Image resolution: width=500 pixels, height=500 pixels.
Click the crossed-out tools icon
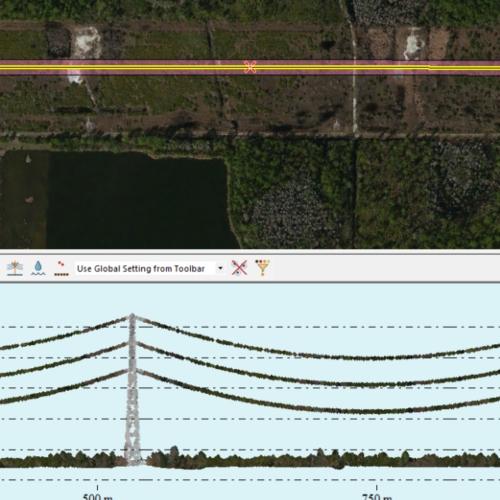(239, 268)
